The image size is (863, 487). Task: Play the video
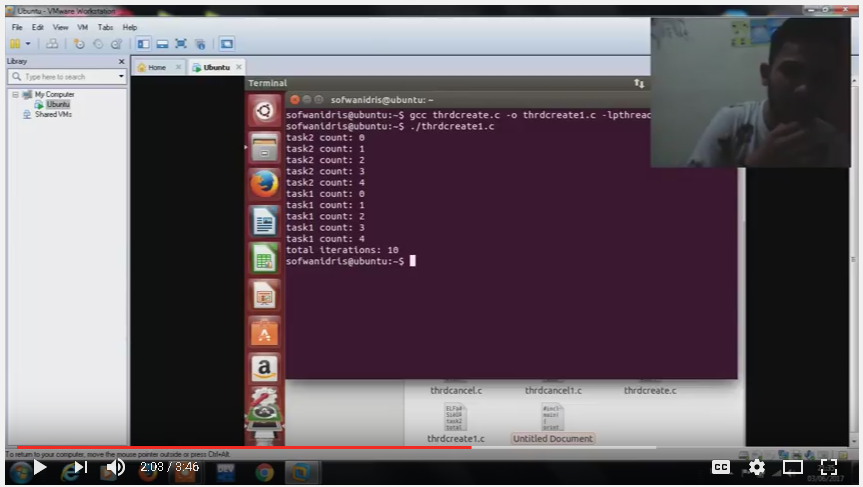[x=40, y=467]
